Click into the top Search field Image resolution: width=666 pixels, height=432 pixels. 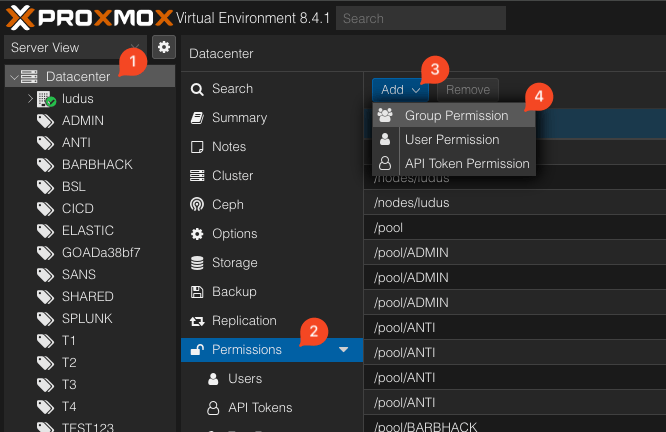click(x=420, y=18)
